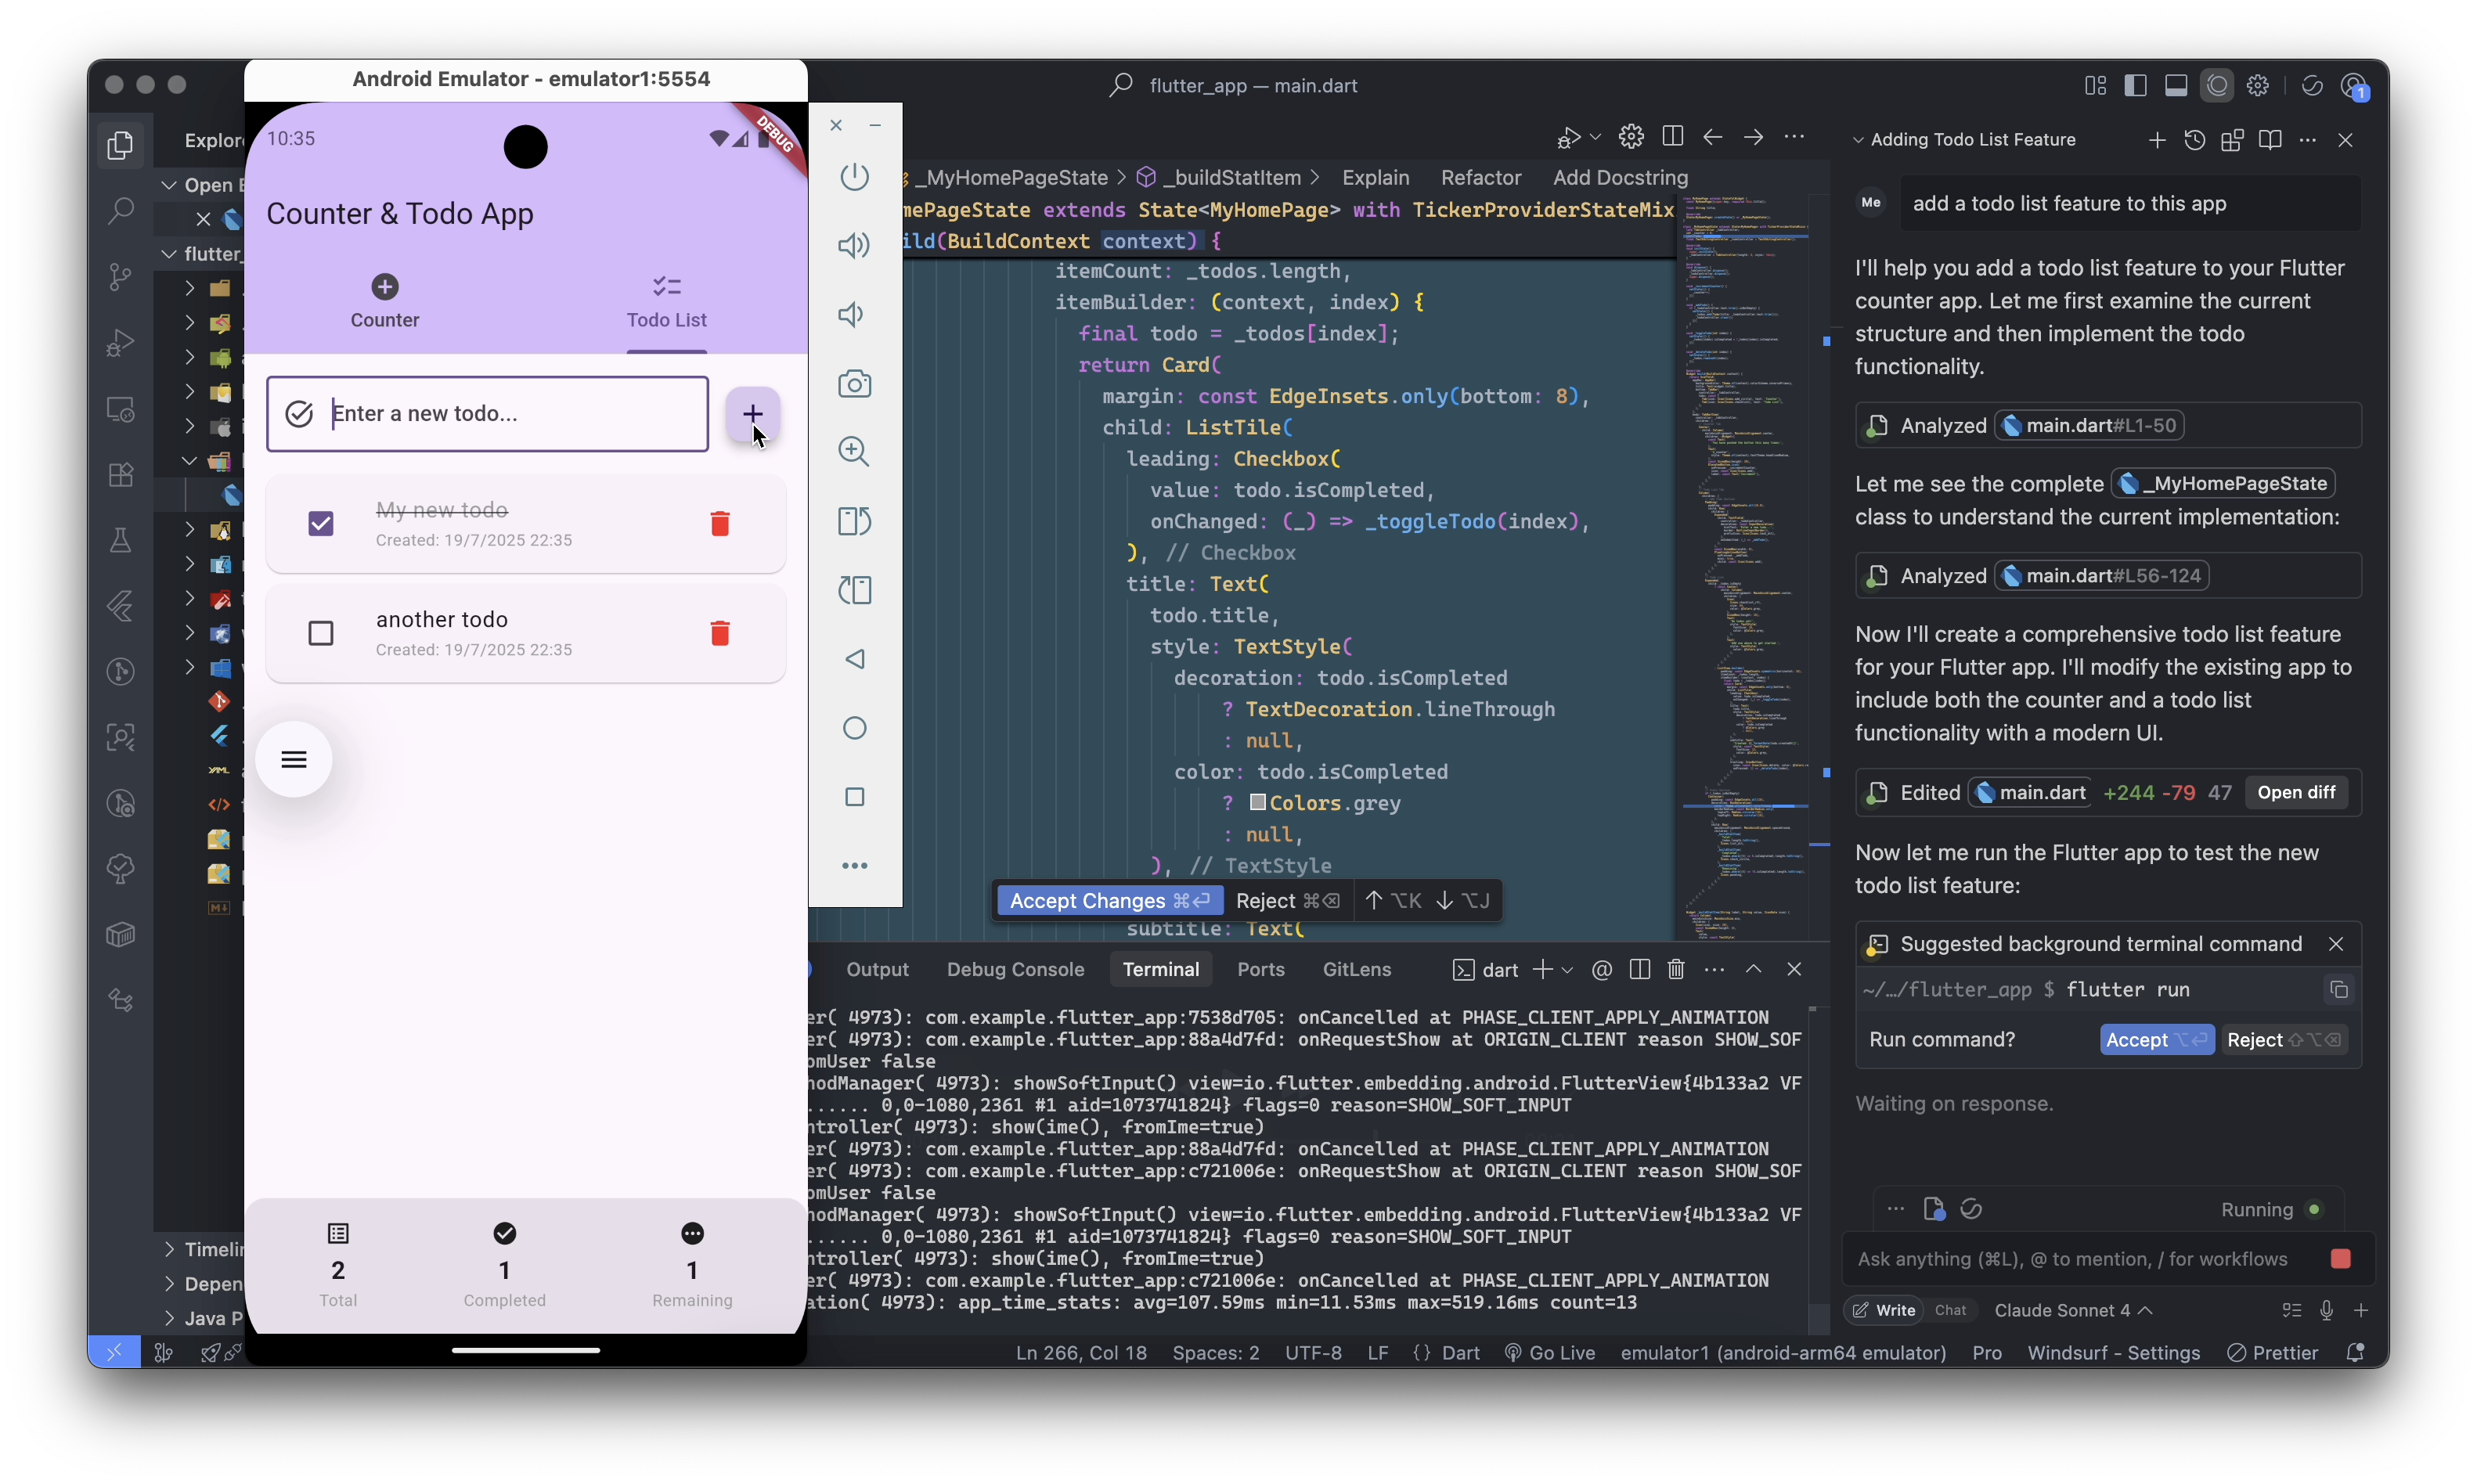Tap emulator Home circle button
Image resolution: width=2477 pixels, height=1484 pixels.
pos(854,728)
